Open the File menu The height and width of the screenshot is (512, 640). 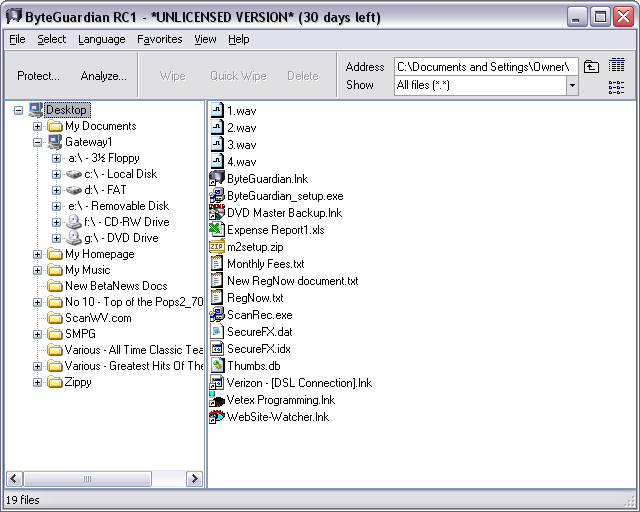17,39
